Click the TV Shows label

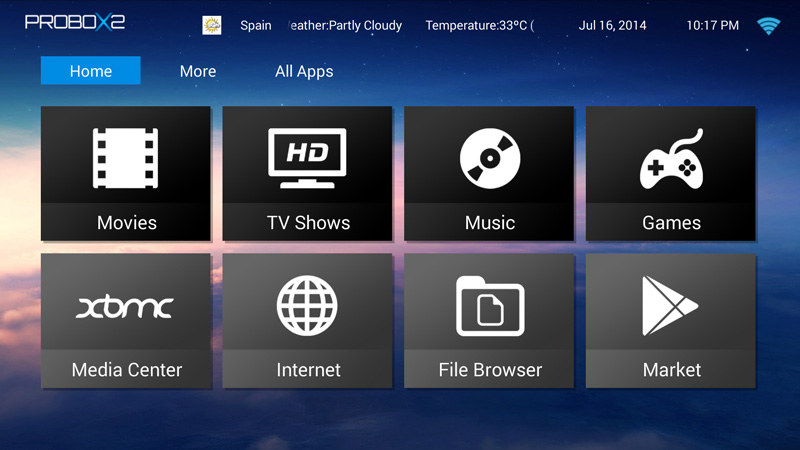pos(308,222)
